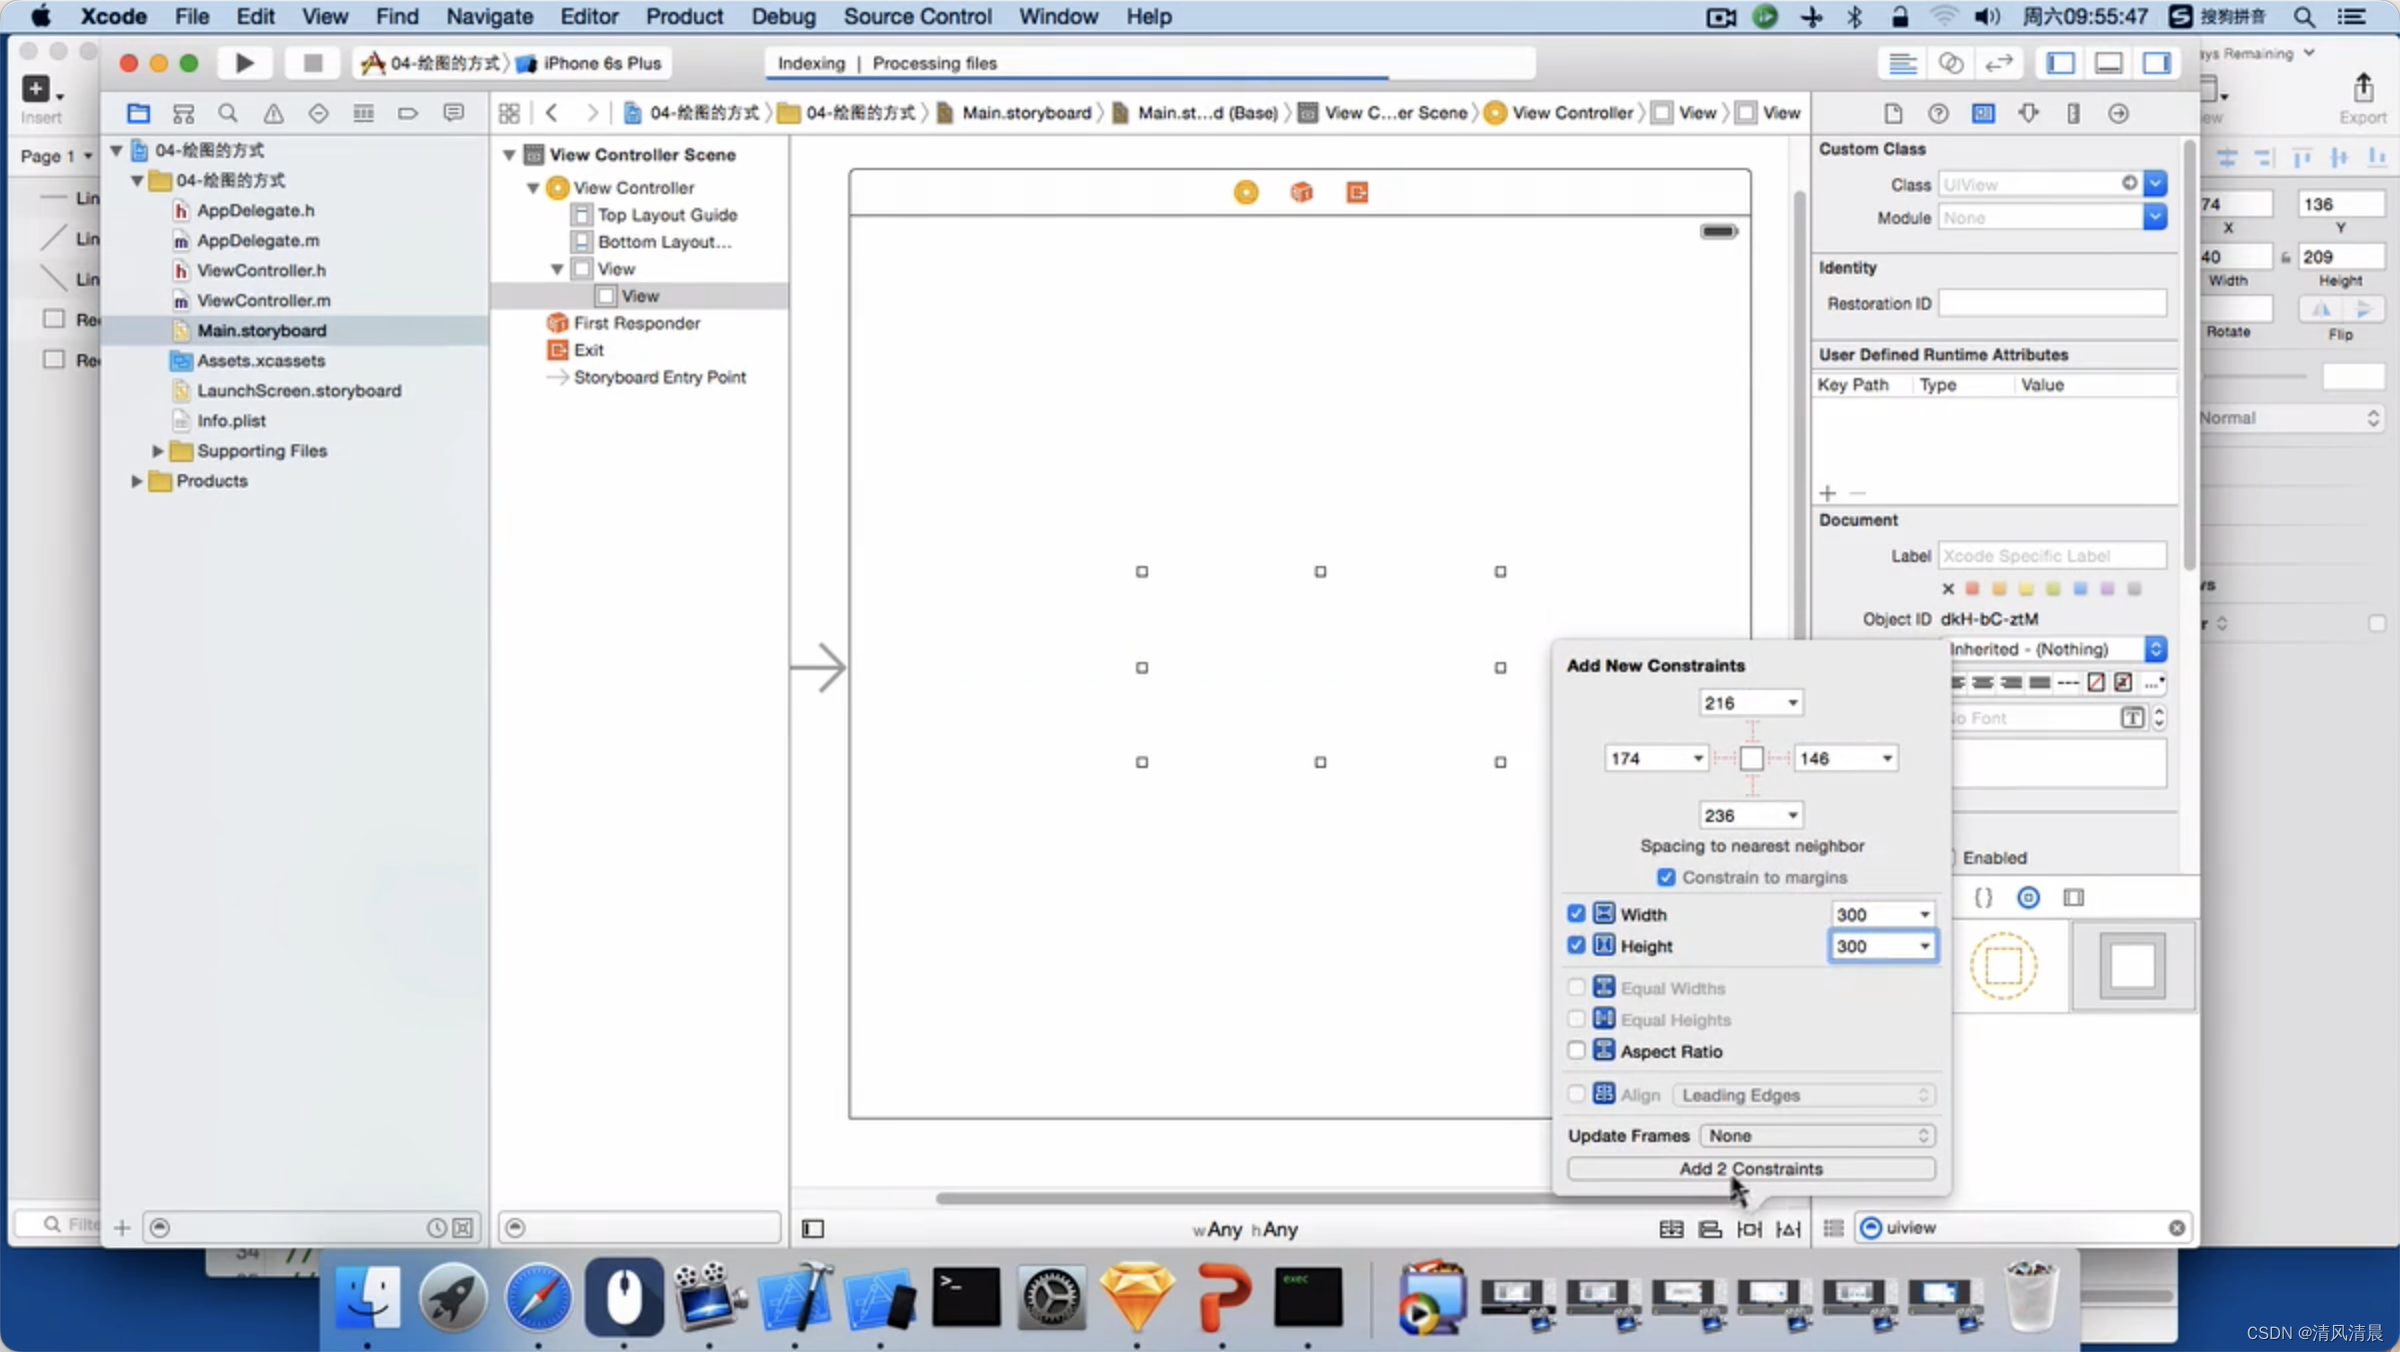Toggle Constrain to margins checkbox

coord(1666,876)
